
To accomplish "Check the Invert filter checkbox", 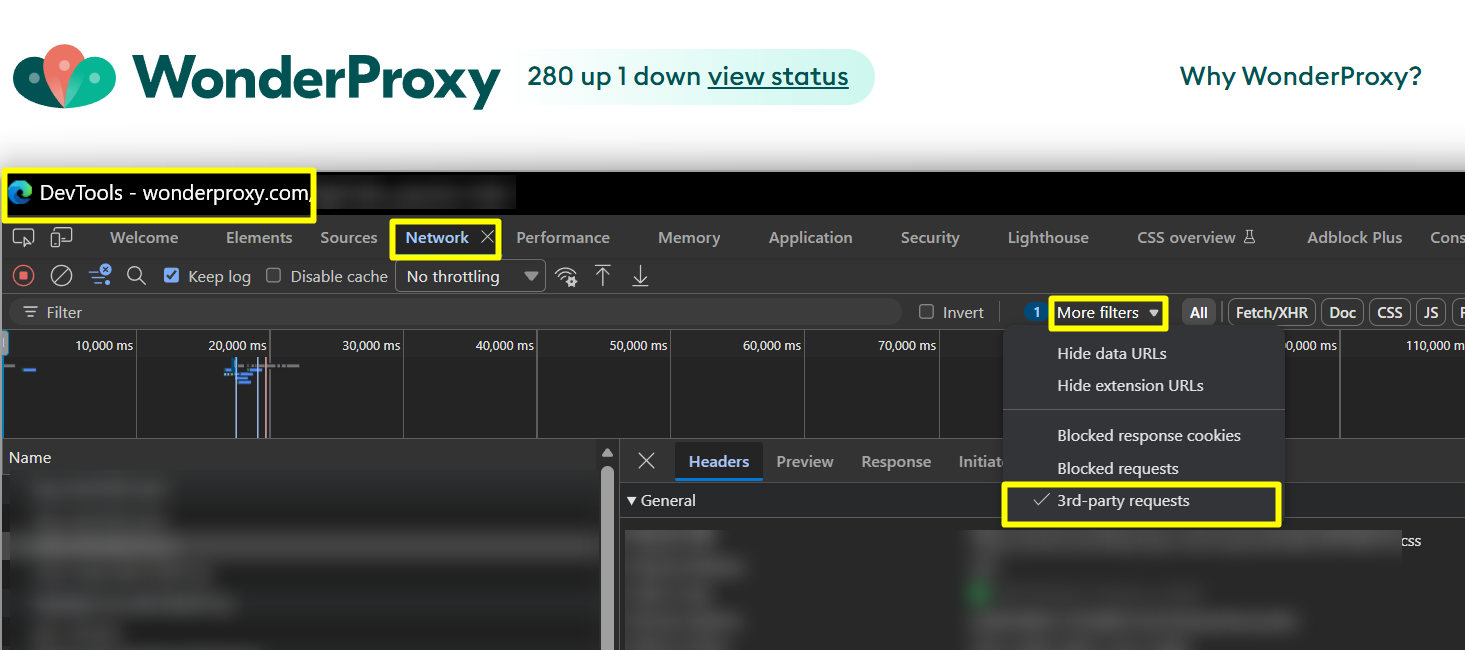I will [x=926, y=312].
